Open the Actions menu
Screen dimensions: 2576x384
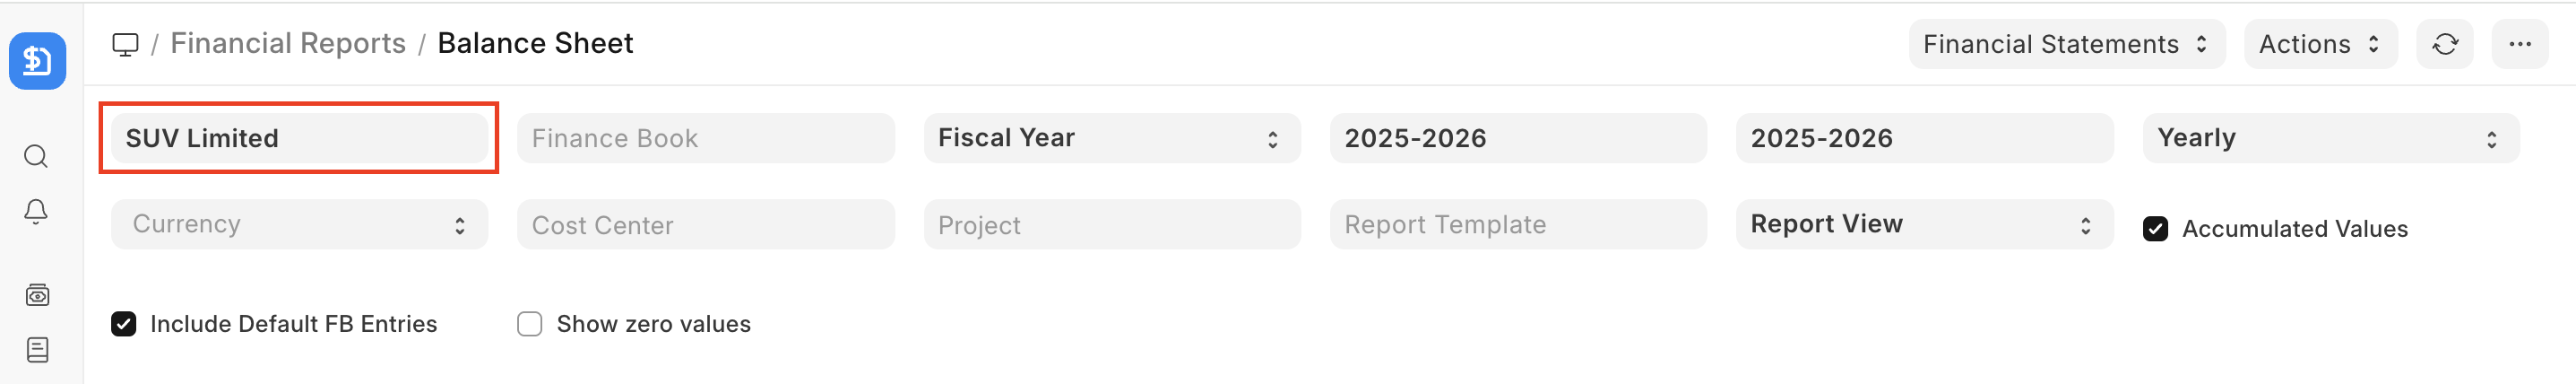point(2319,44)
